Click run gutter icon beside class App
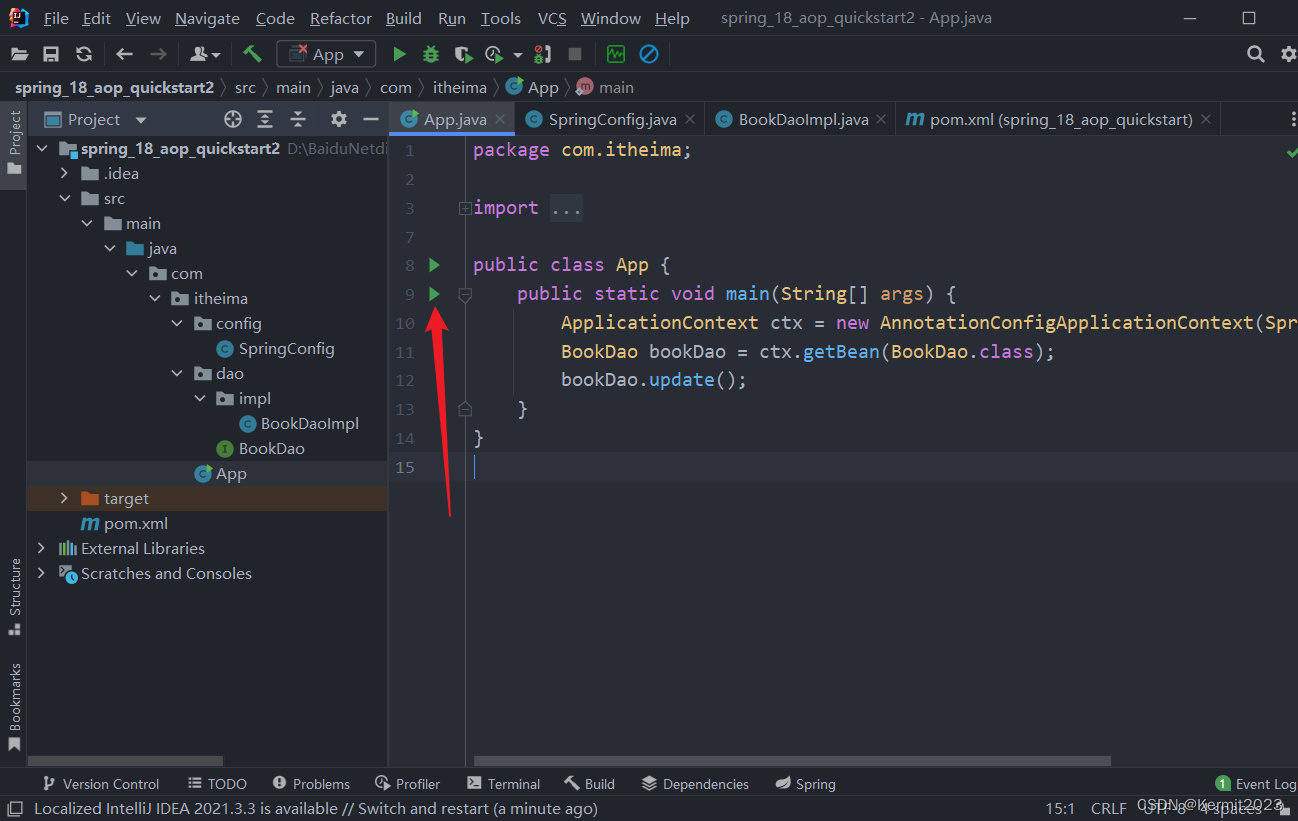This screenshot has height=821, width=1298. (x=434, y=265)
